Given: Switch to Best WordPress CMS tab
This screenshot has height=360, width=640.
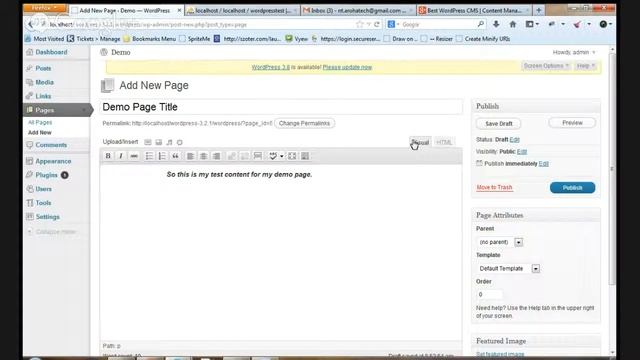Looking at the screenshot, I should (474, 11).
